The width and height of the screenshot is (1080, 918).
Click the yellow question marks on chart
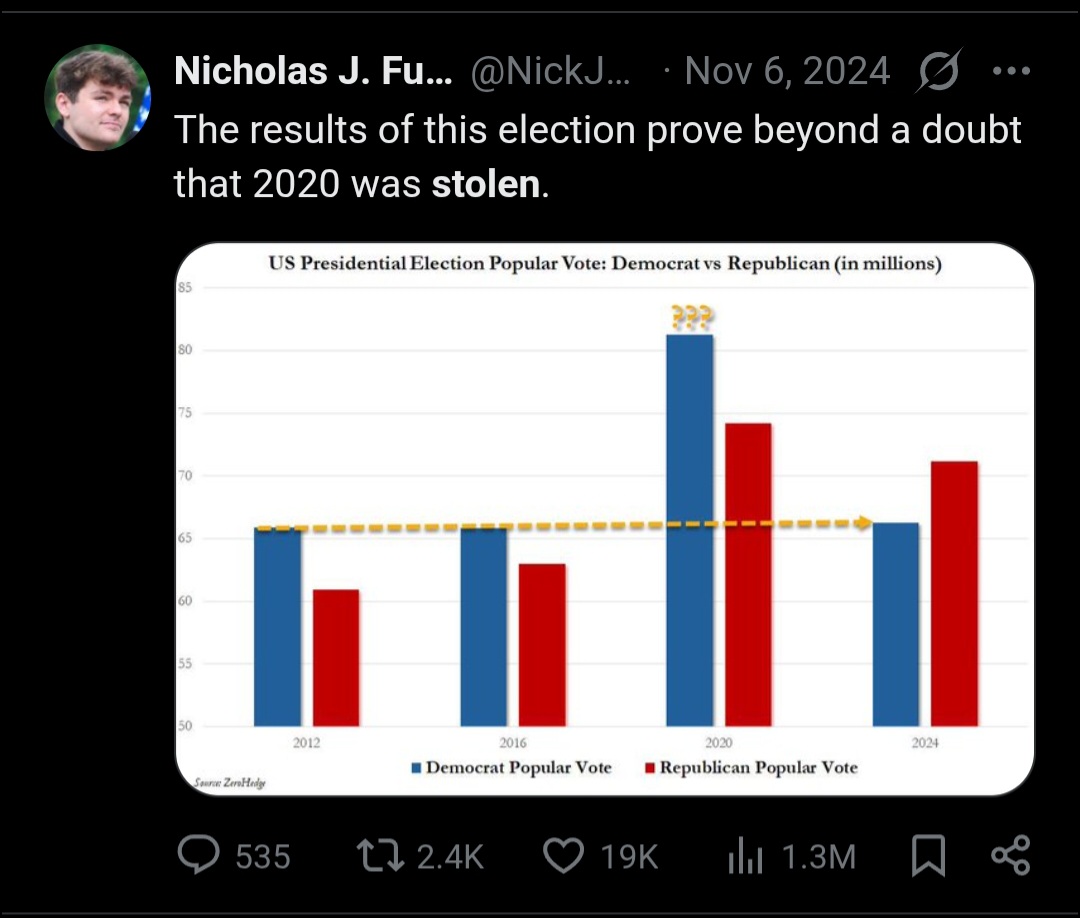pyautogui.click(x=692, y=317)
